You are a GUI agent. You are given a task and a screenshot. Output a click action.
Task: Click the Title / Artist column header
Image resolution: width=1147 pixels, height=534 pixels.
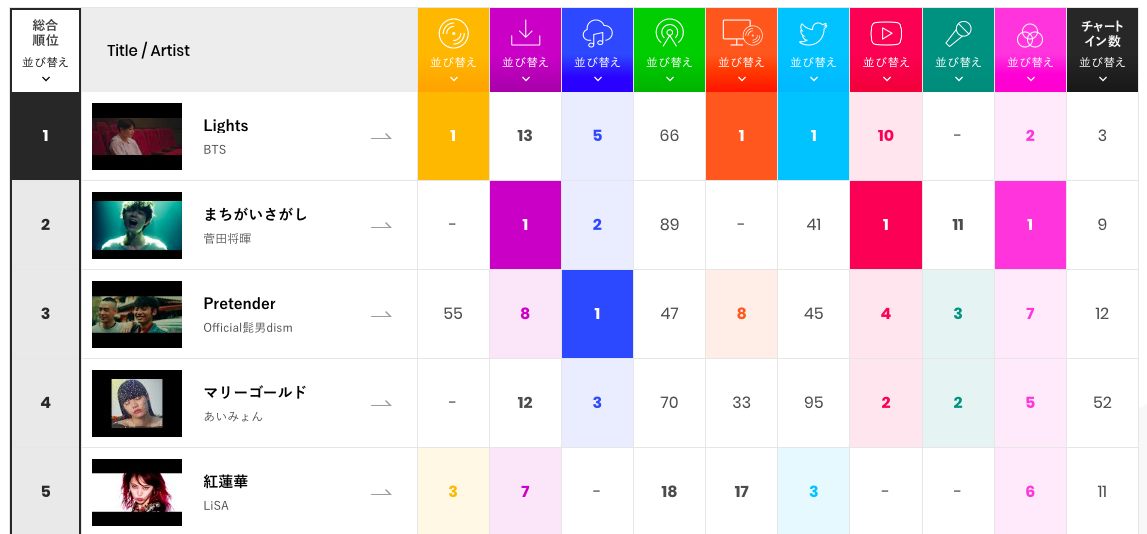coord(148,51)
